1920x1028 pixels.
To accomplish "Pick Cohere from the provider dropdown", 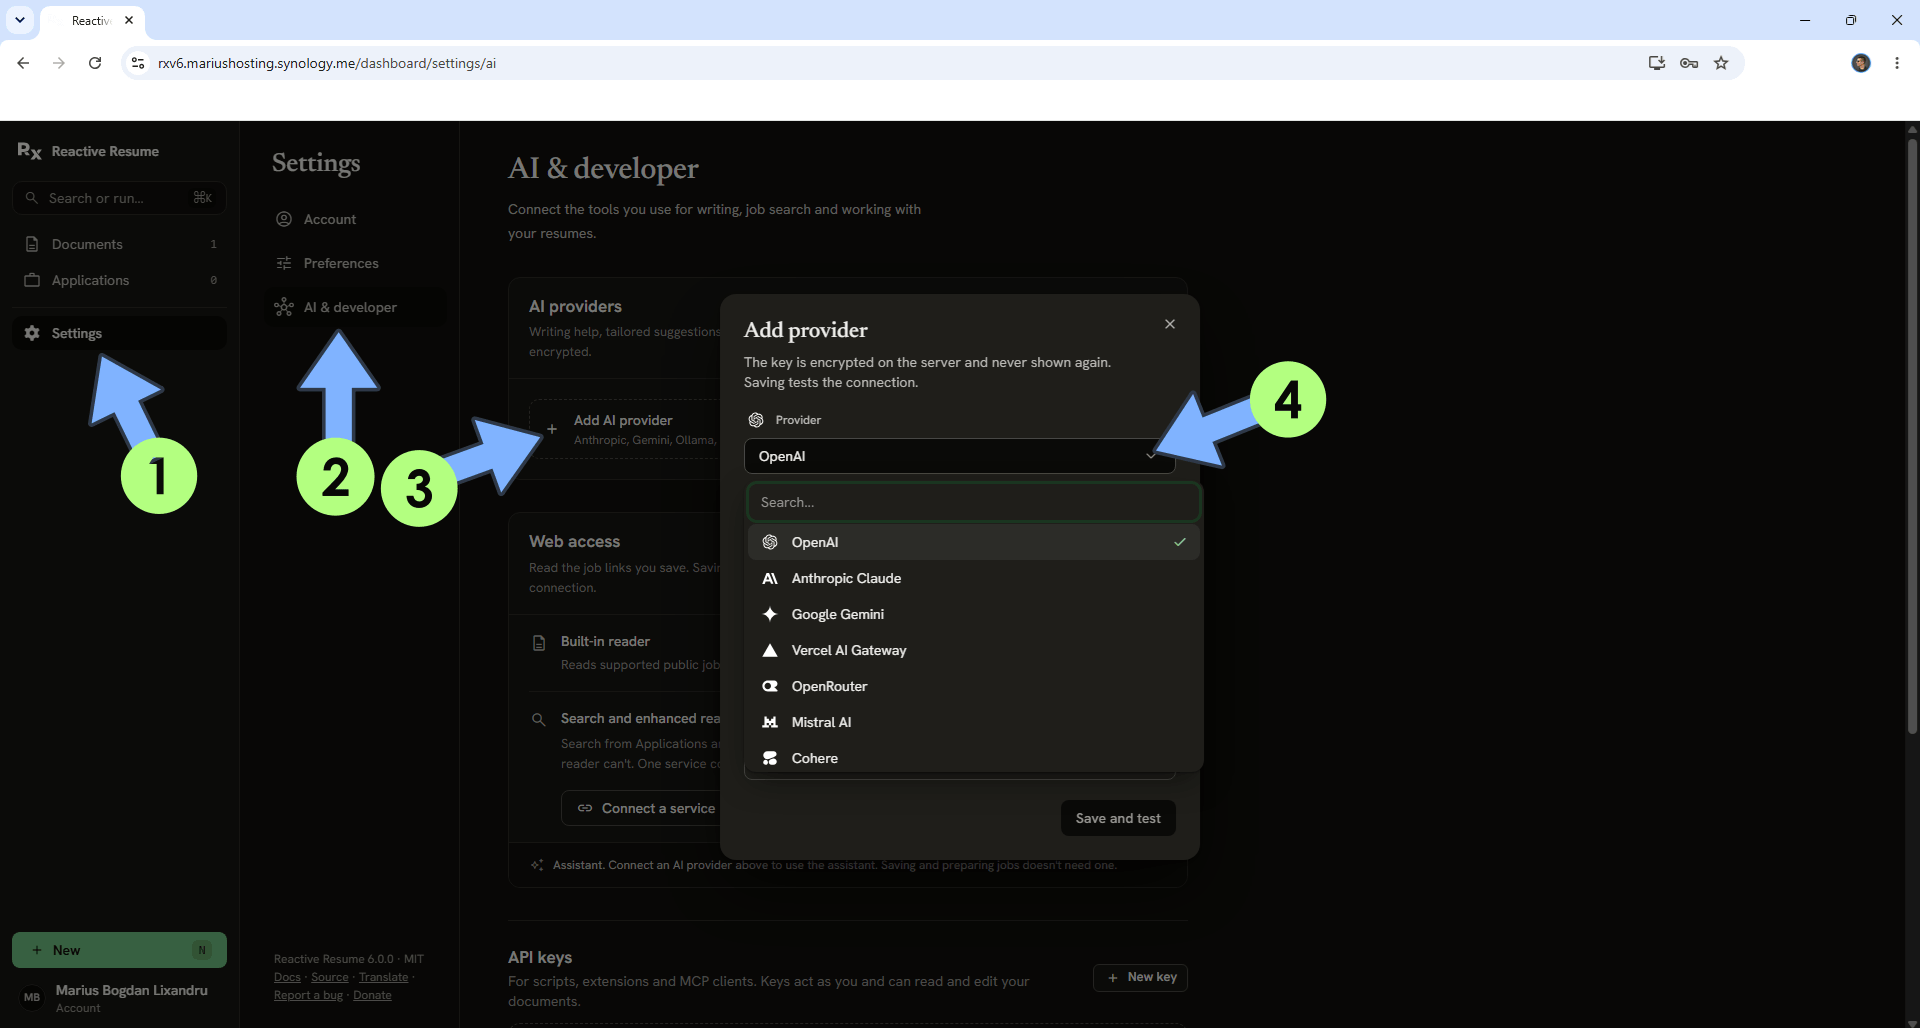I will pyautogui.click(x=974, y=758).
